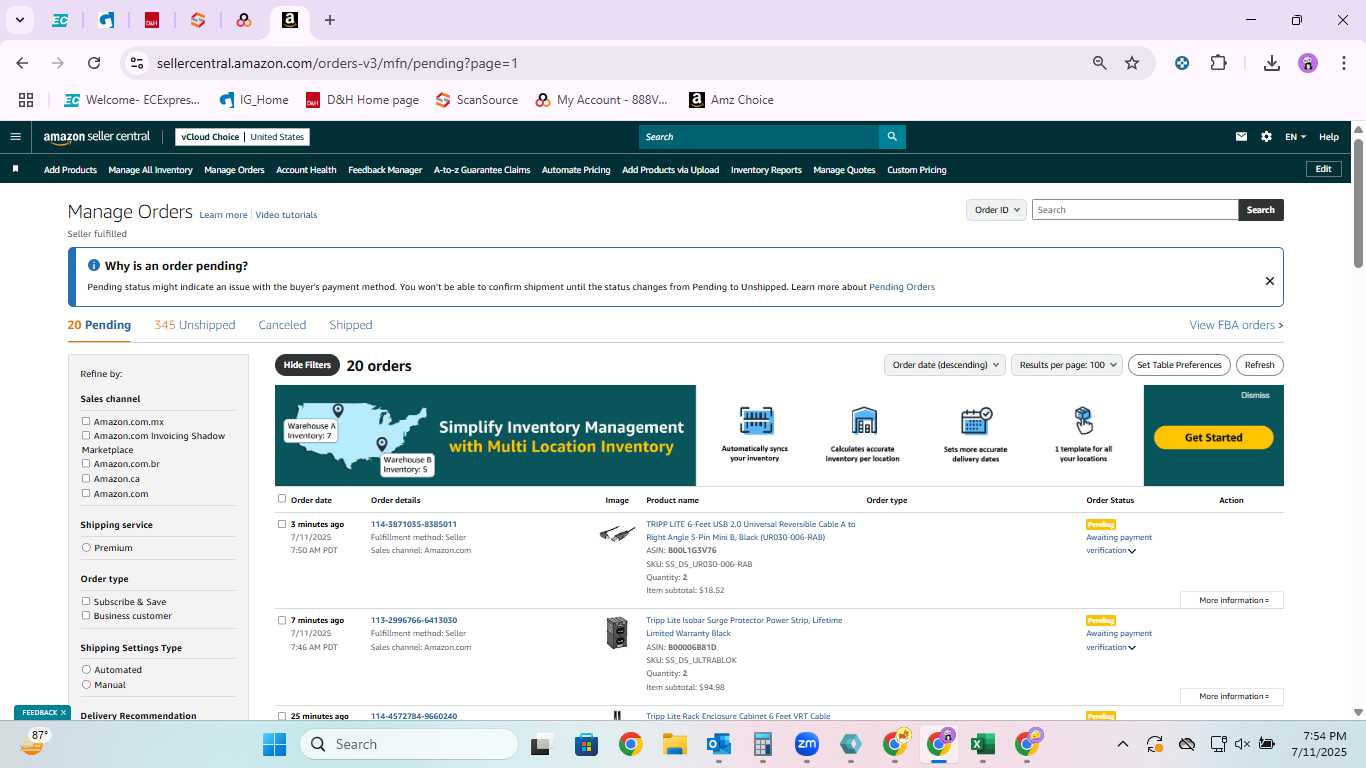
Task: Open Calculator from the taskbar
Action: point(762,744)
